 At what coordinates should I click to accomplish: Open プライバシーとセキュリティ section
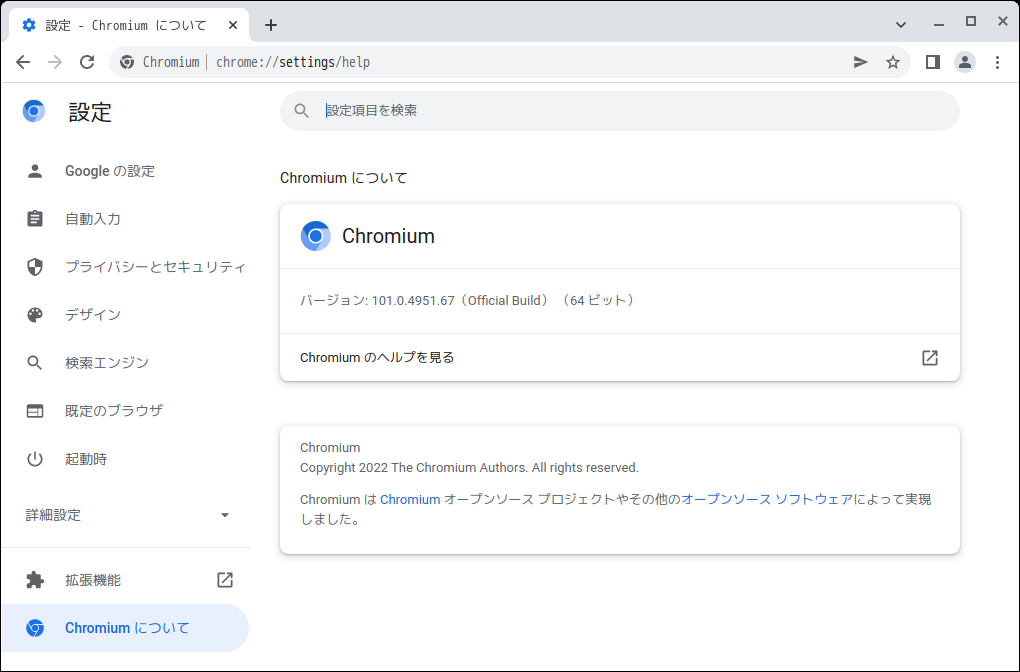126,267
